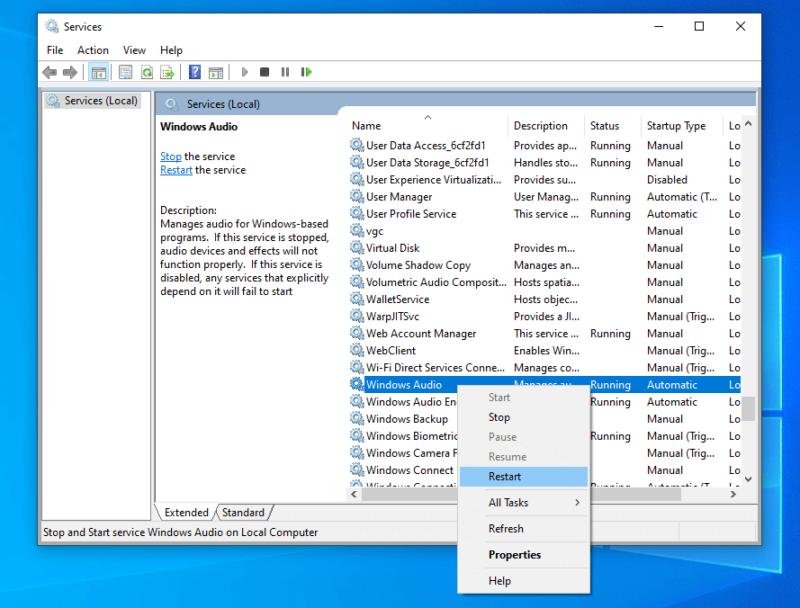Open the File menu

point(55,50)
